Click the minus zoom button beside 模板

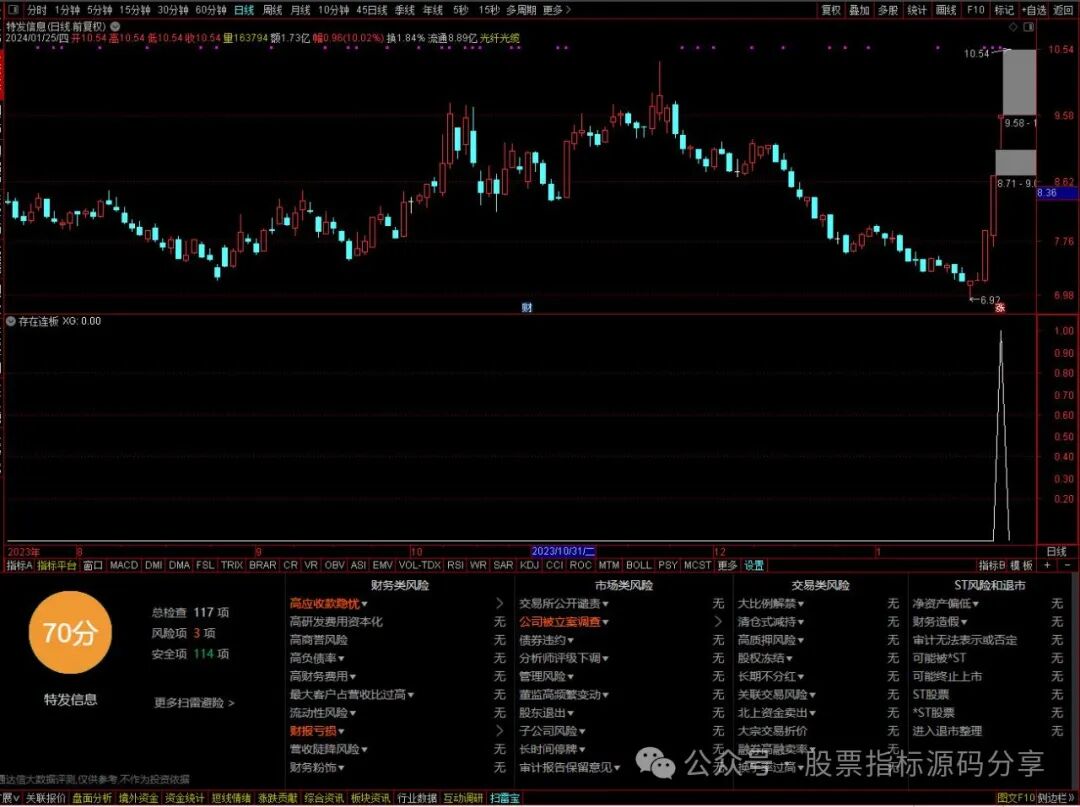[1068, 565]
